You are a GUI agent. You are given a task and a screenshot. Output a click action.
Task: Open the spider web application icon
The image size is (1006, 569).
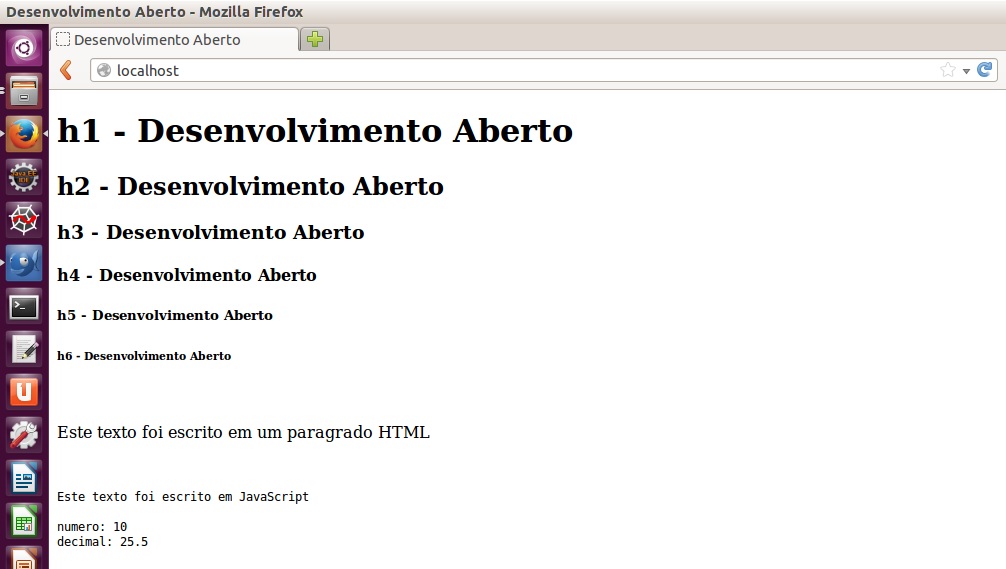point(24,220)
